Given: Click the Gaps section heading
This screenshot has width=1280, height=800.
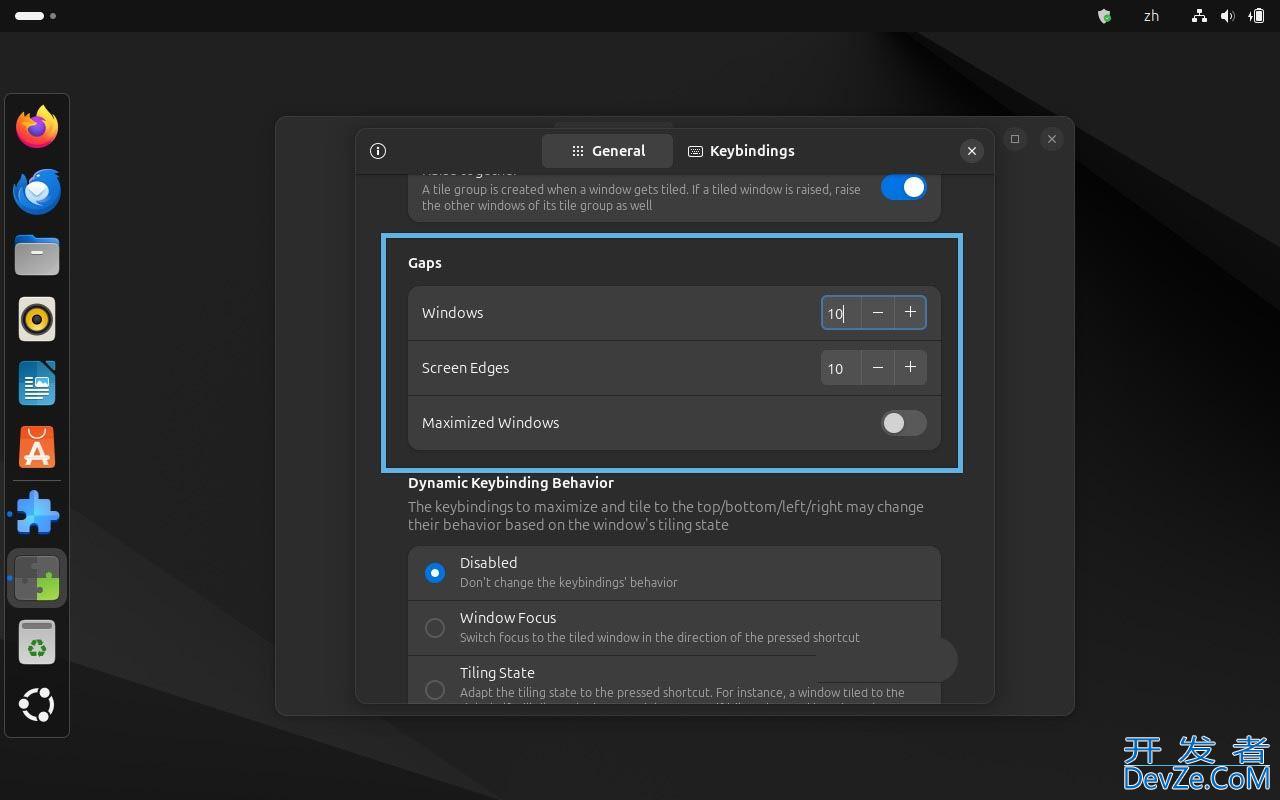Looking at the screenshot, I should 425,263.
